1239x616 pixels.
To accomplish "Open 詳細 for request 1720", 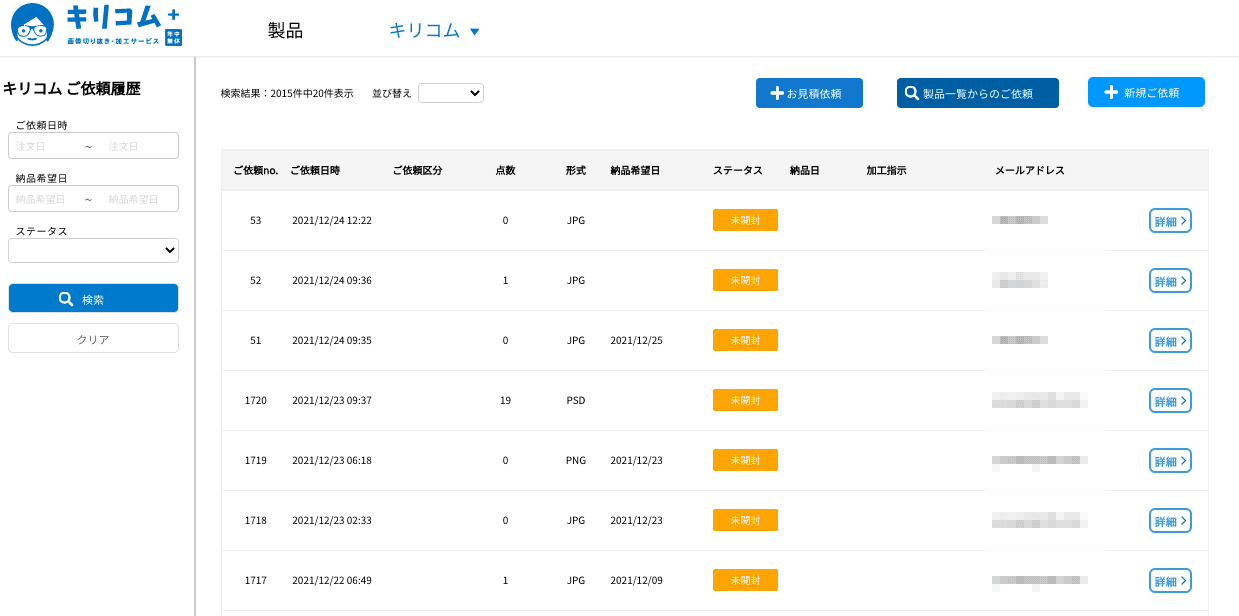I will tap(1170, 401).
